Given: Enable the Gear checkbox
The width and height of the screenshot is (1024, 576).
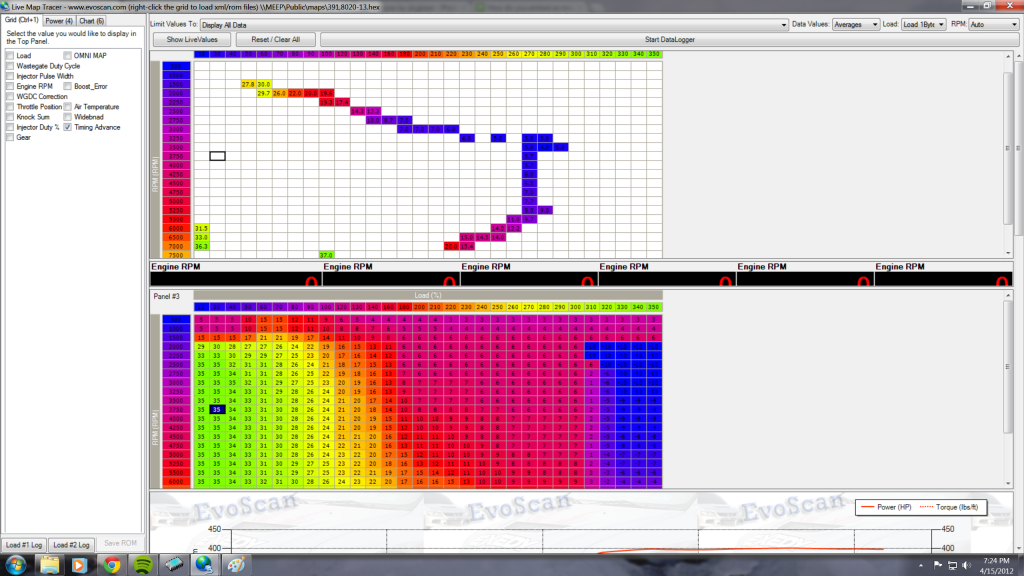Looking at the screenshot, I should [x=10, y=137].
